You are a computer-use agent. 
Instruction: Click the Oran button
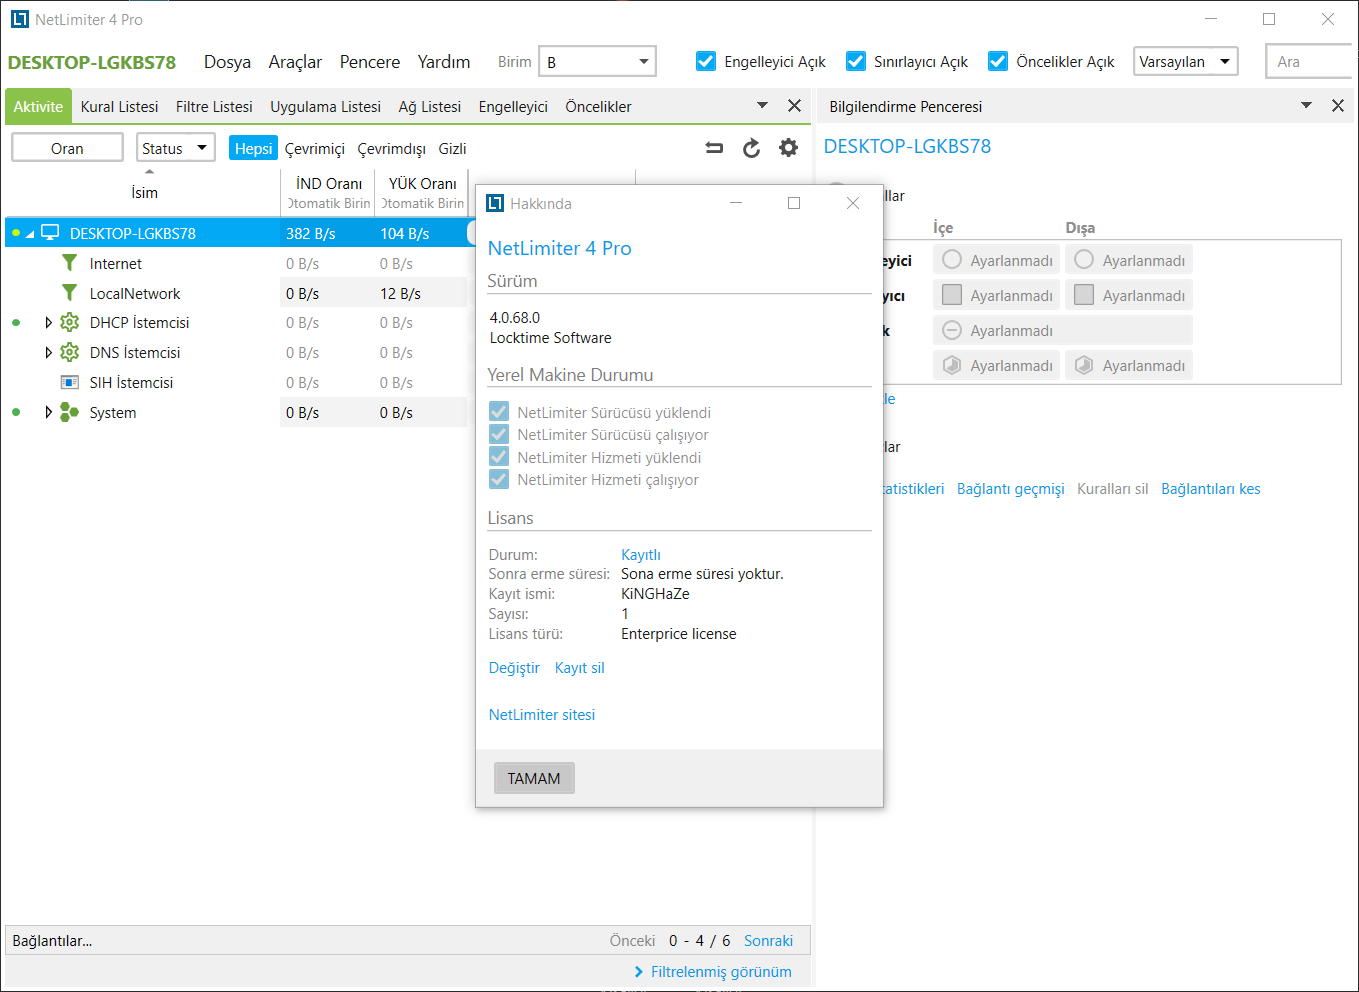[67, 148]
